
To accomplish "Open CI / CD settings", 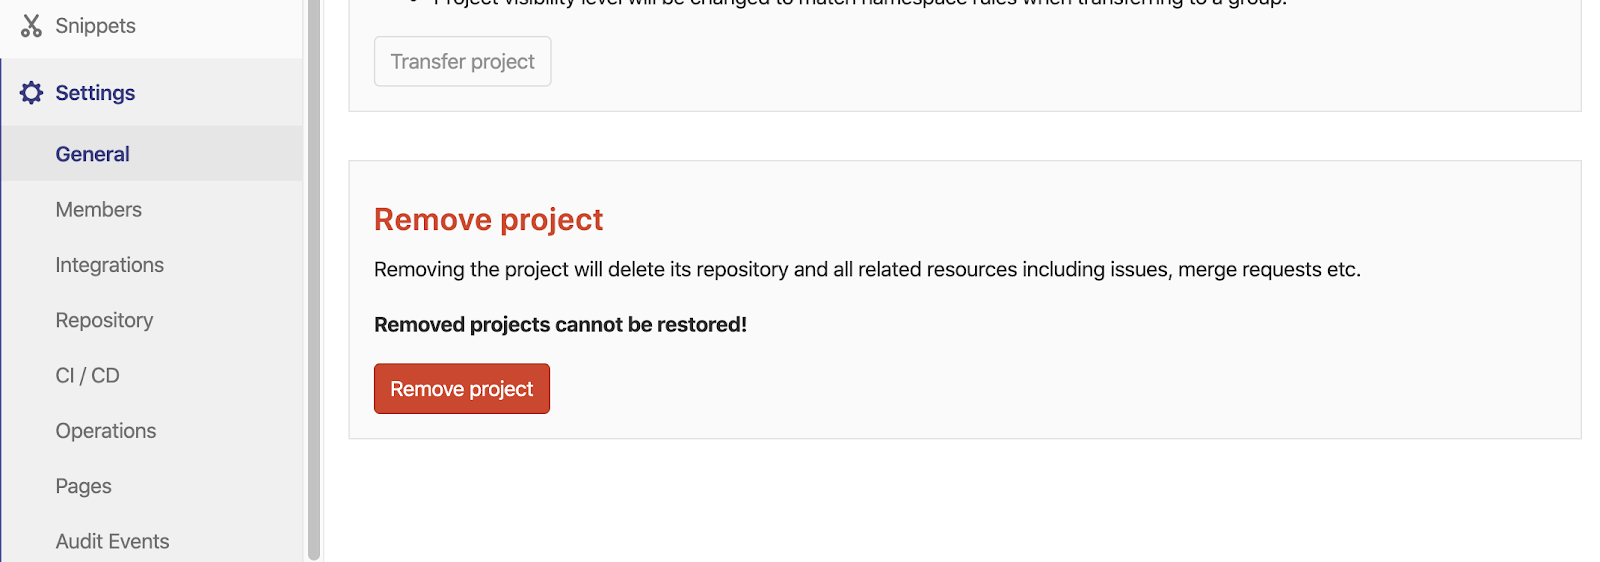I will point(87,376).
